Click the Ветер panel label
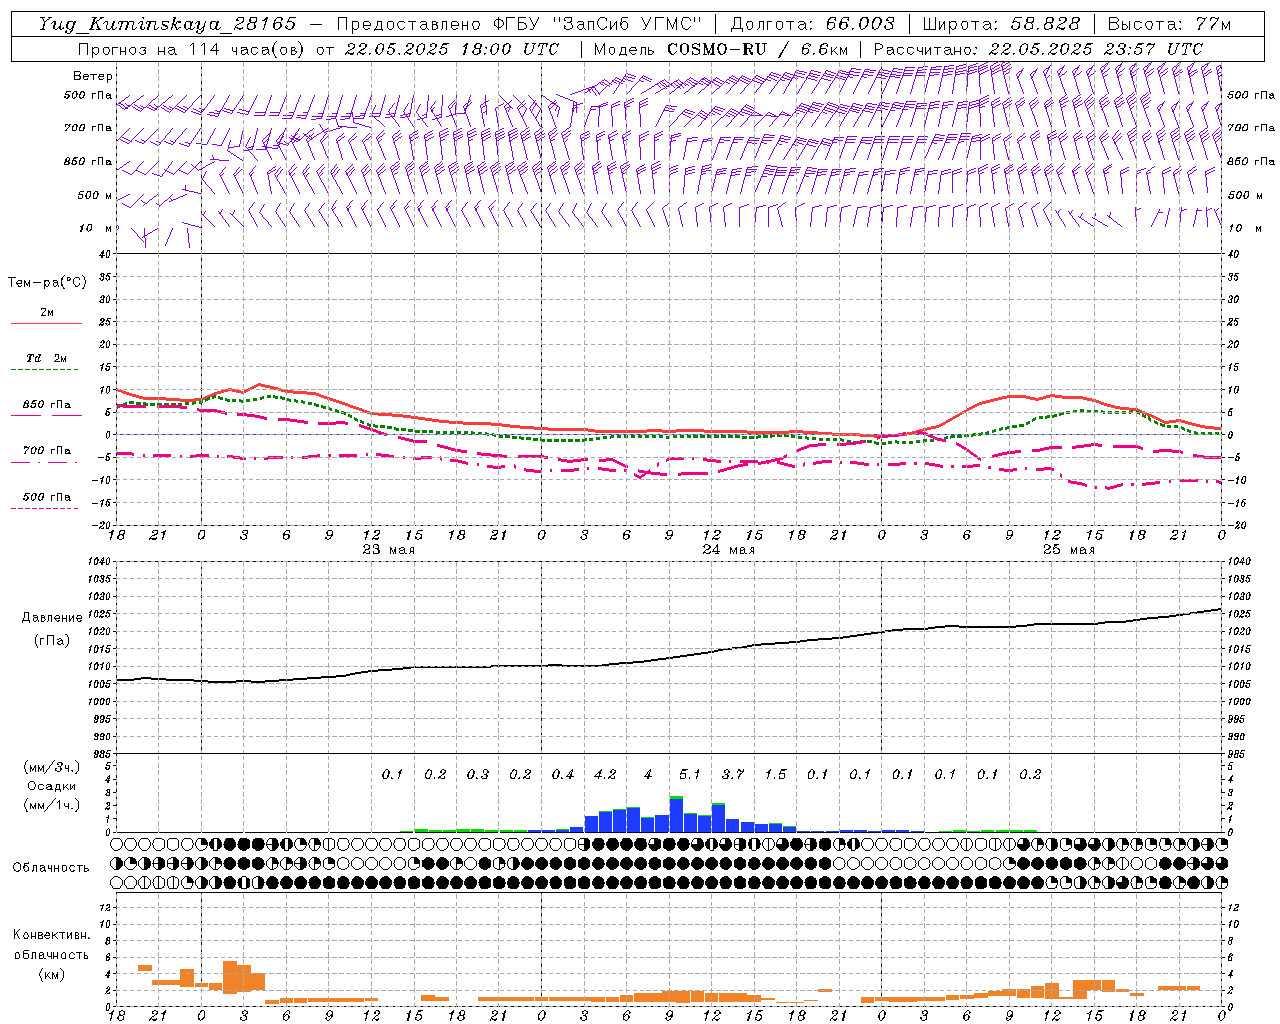This screenshot has height=1024, width=1280. pos(93,76)
